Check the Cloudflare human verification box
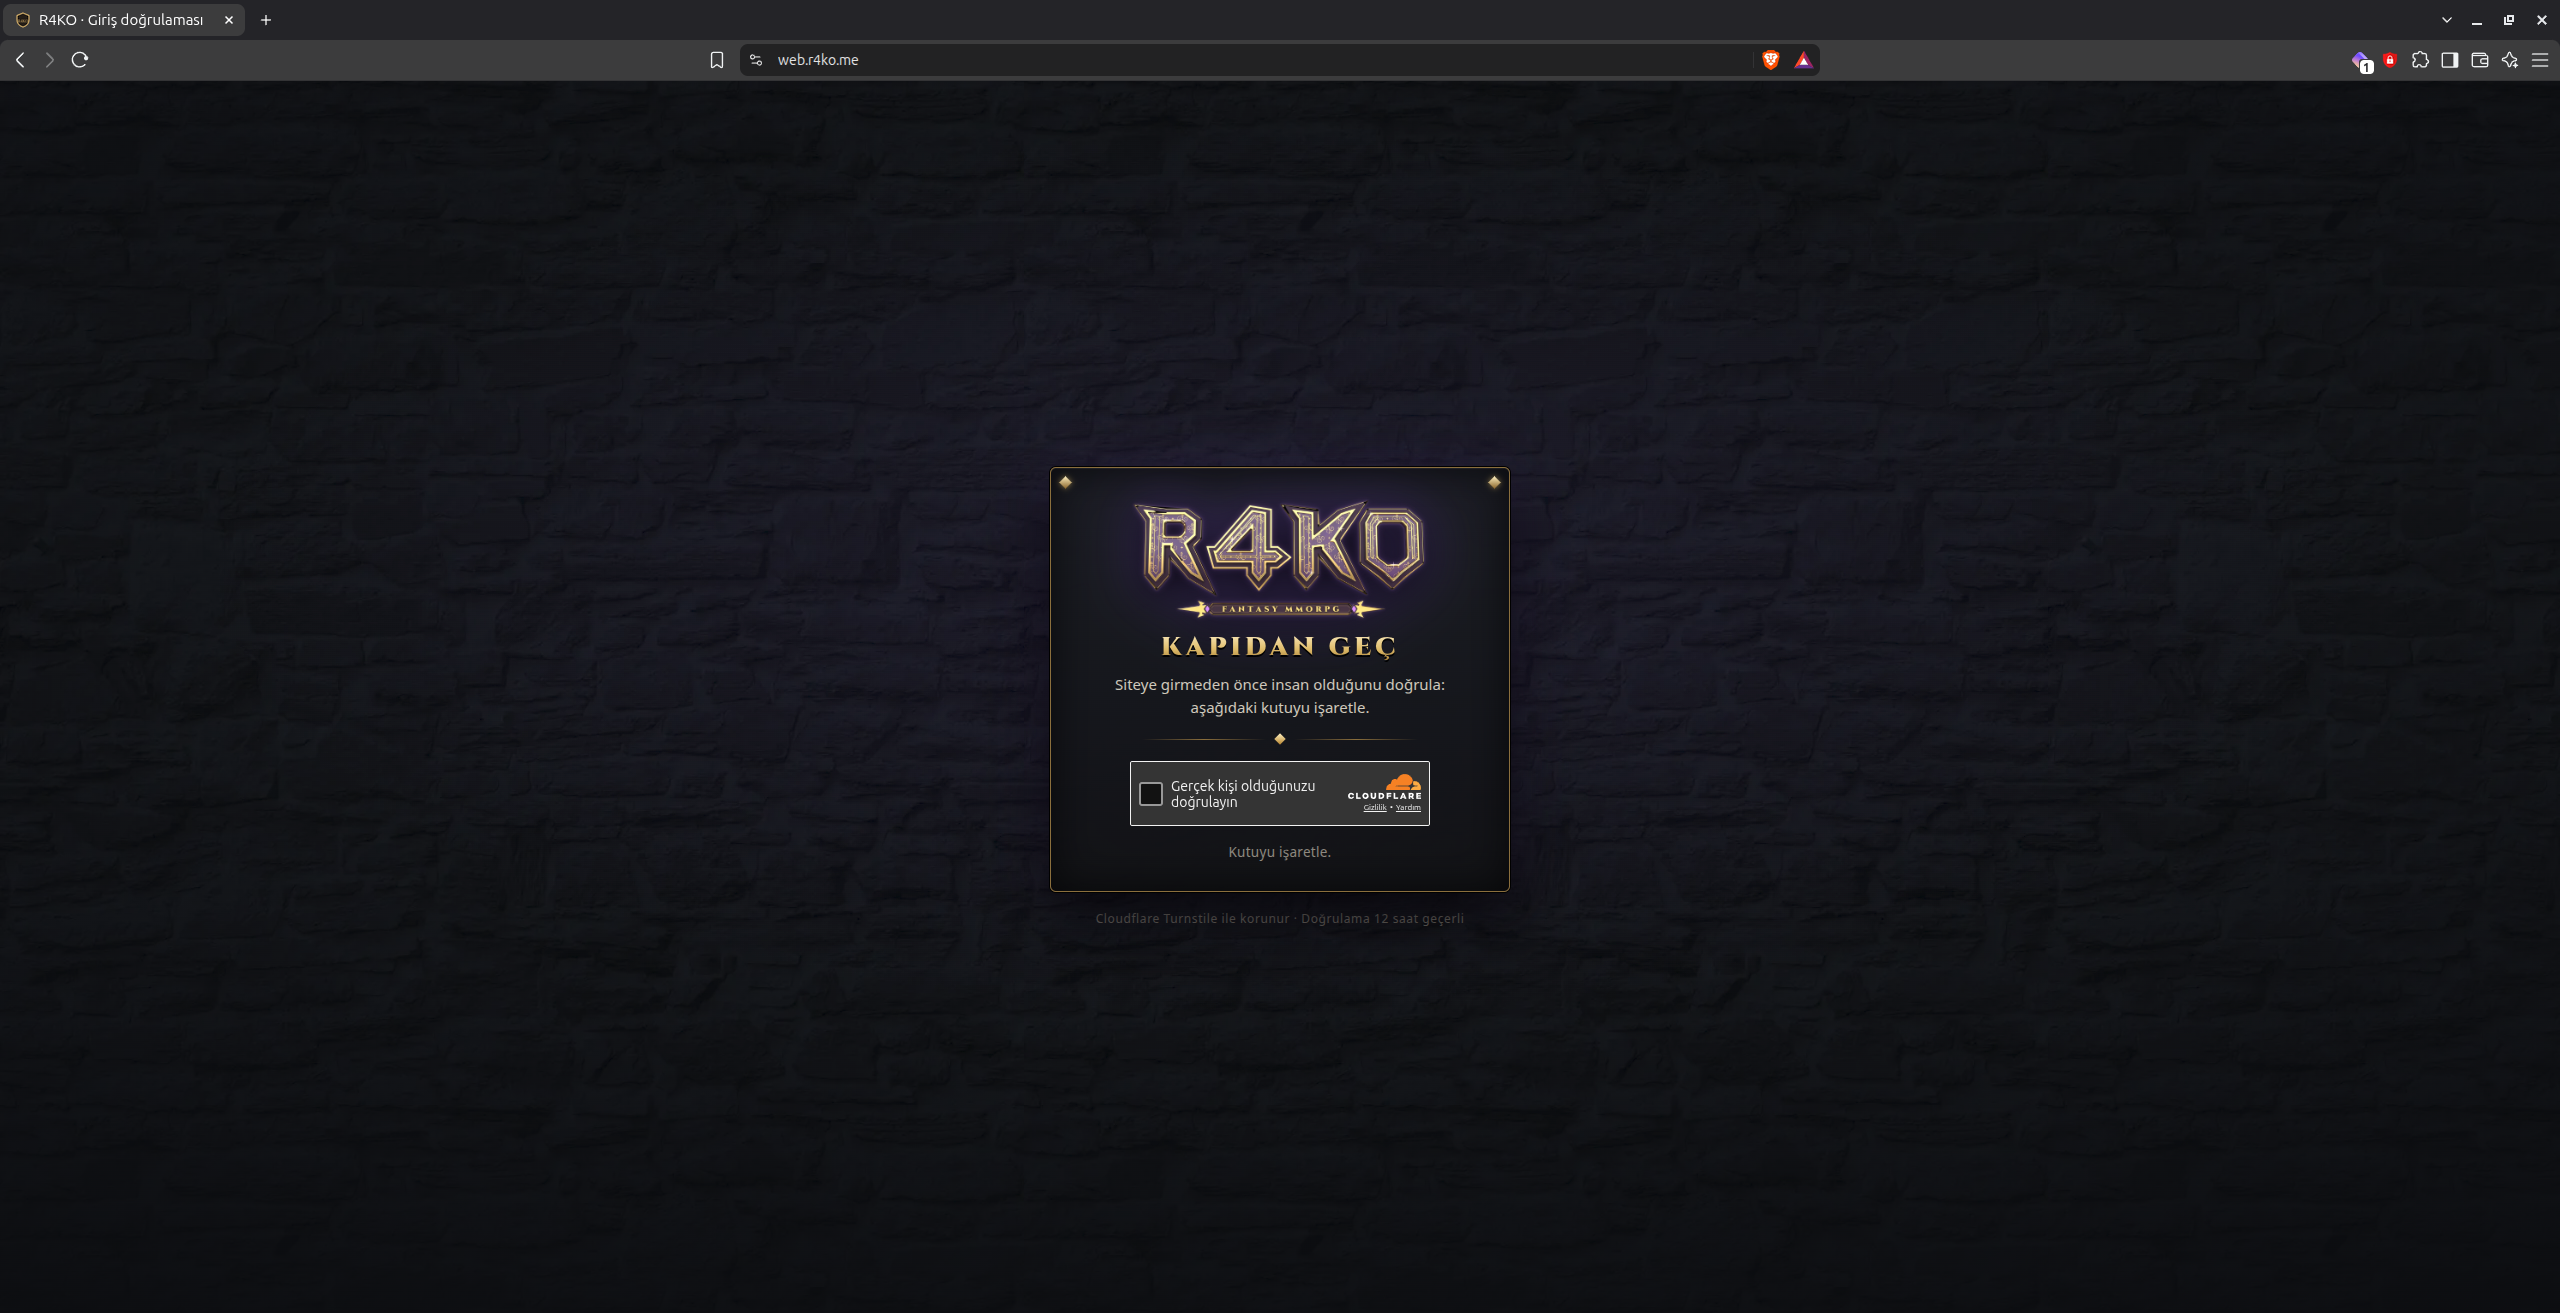 pyautogui.click(x=1151, y=794)
